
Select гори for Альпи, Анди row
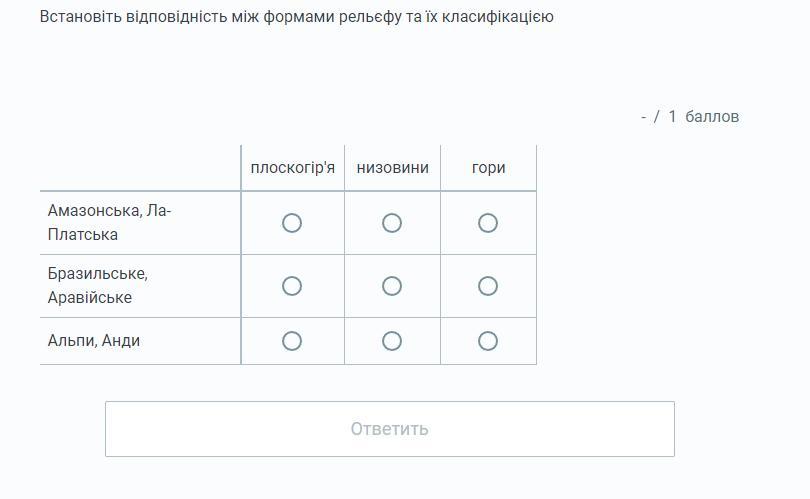click(488, 341)
